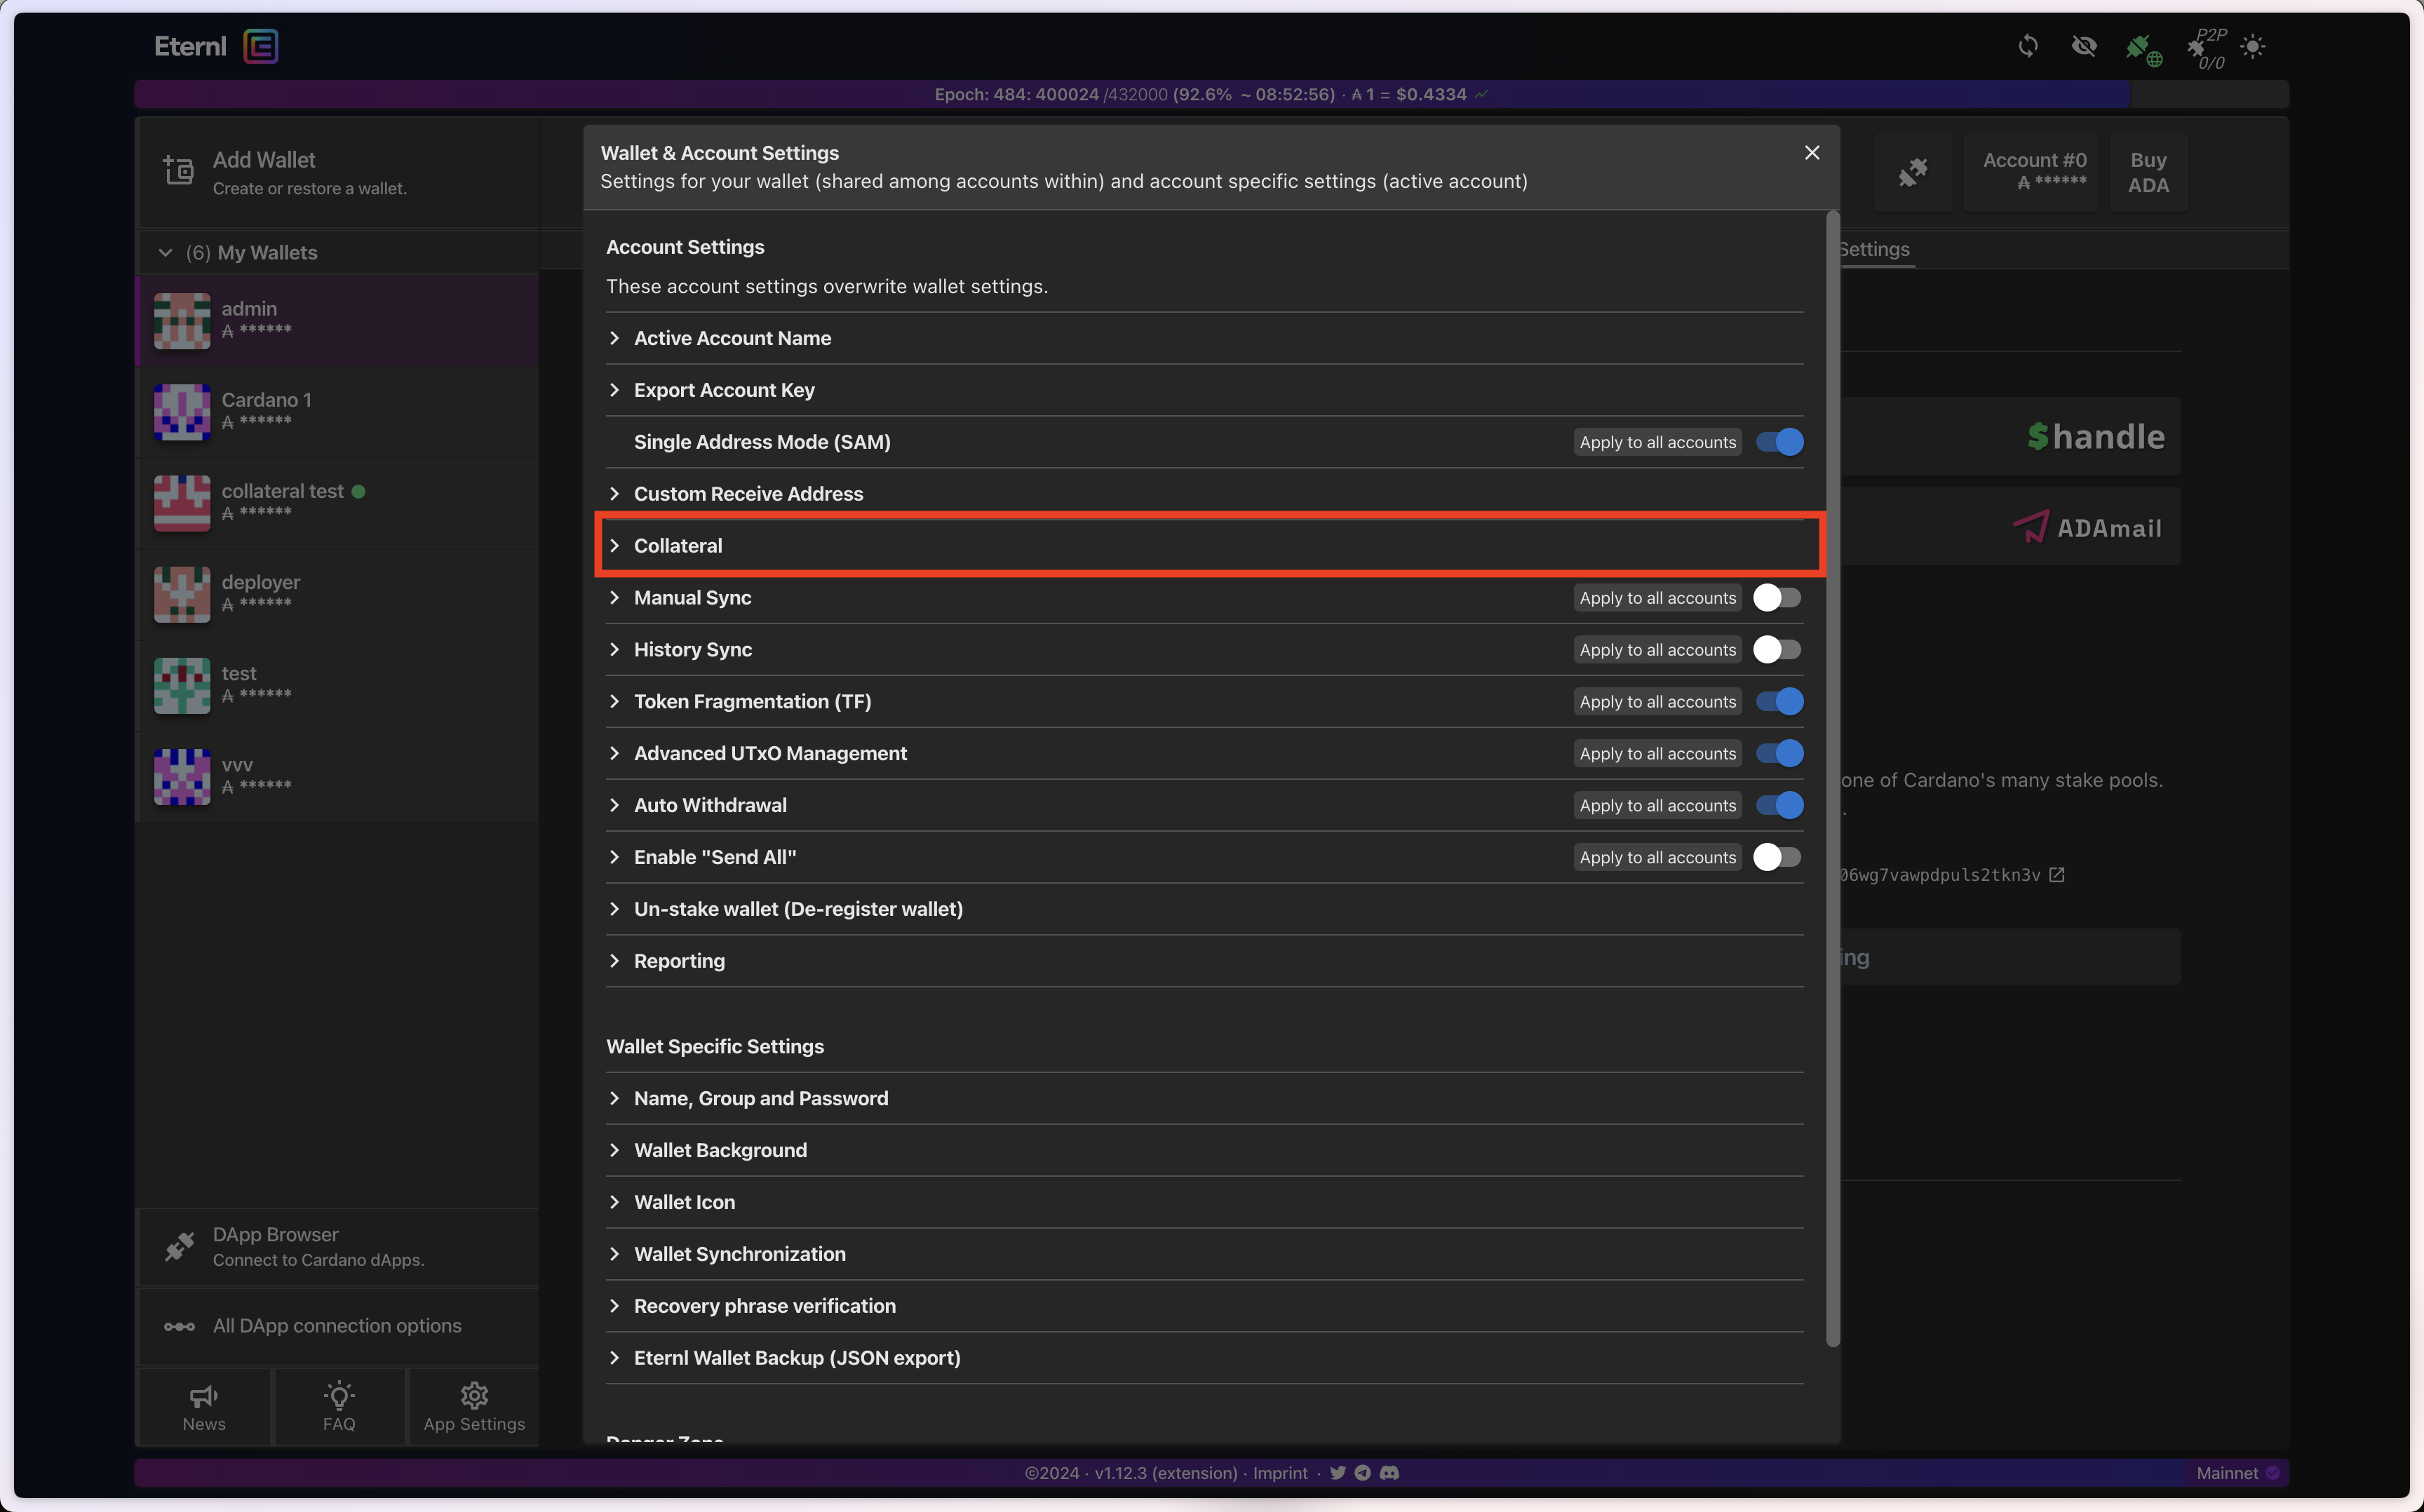Expand the Export Account Key section

pos(724,390)
